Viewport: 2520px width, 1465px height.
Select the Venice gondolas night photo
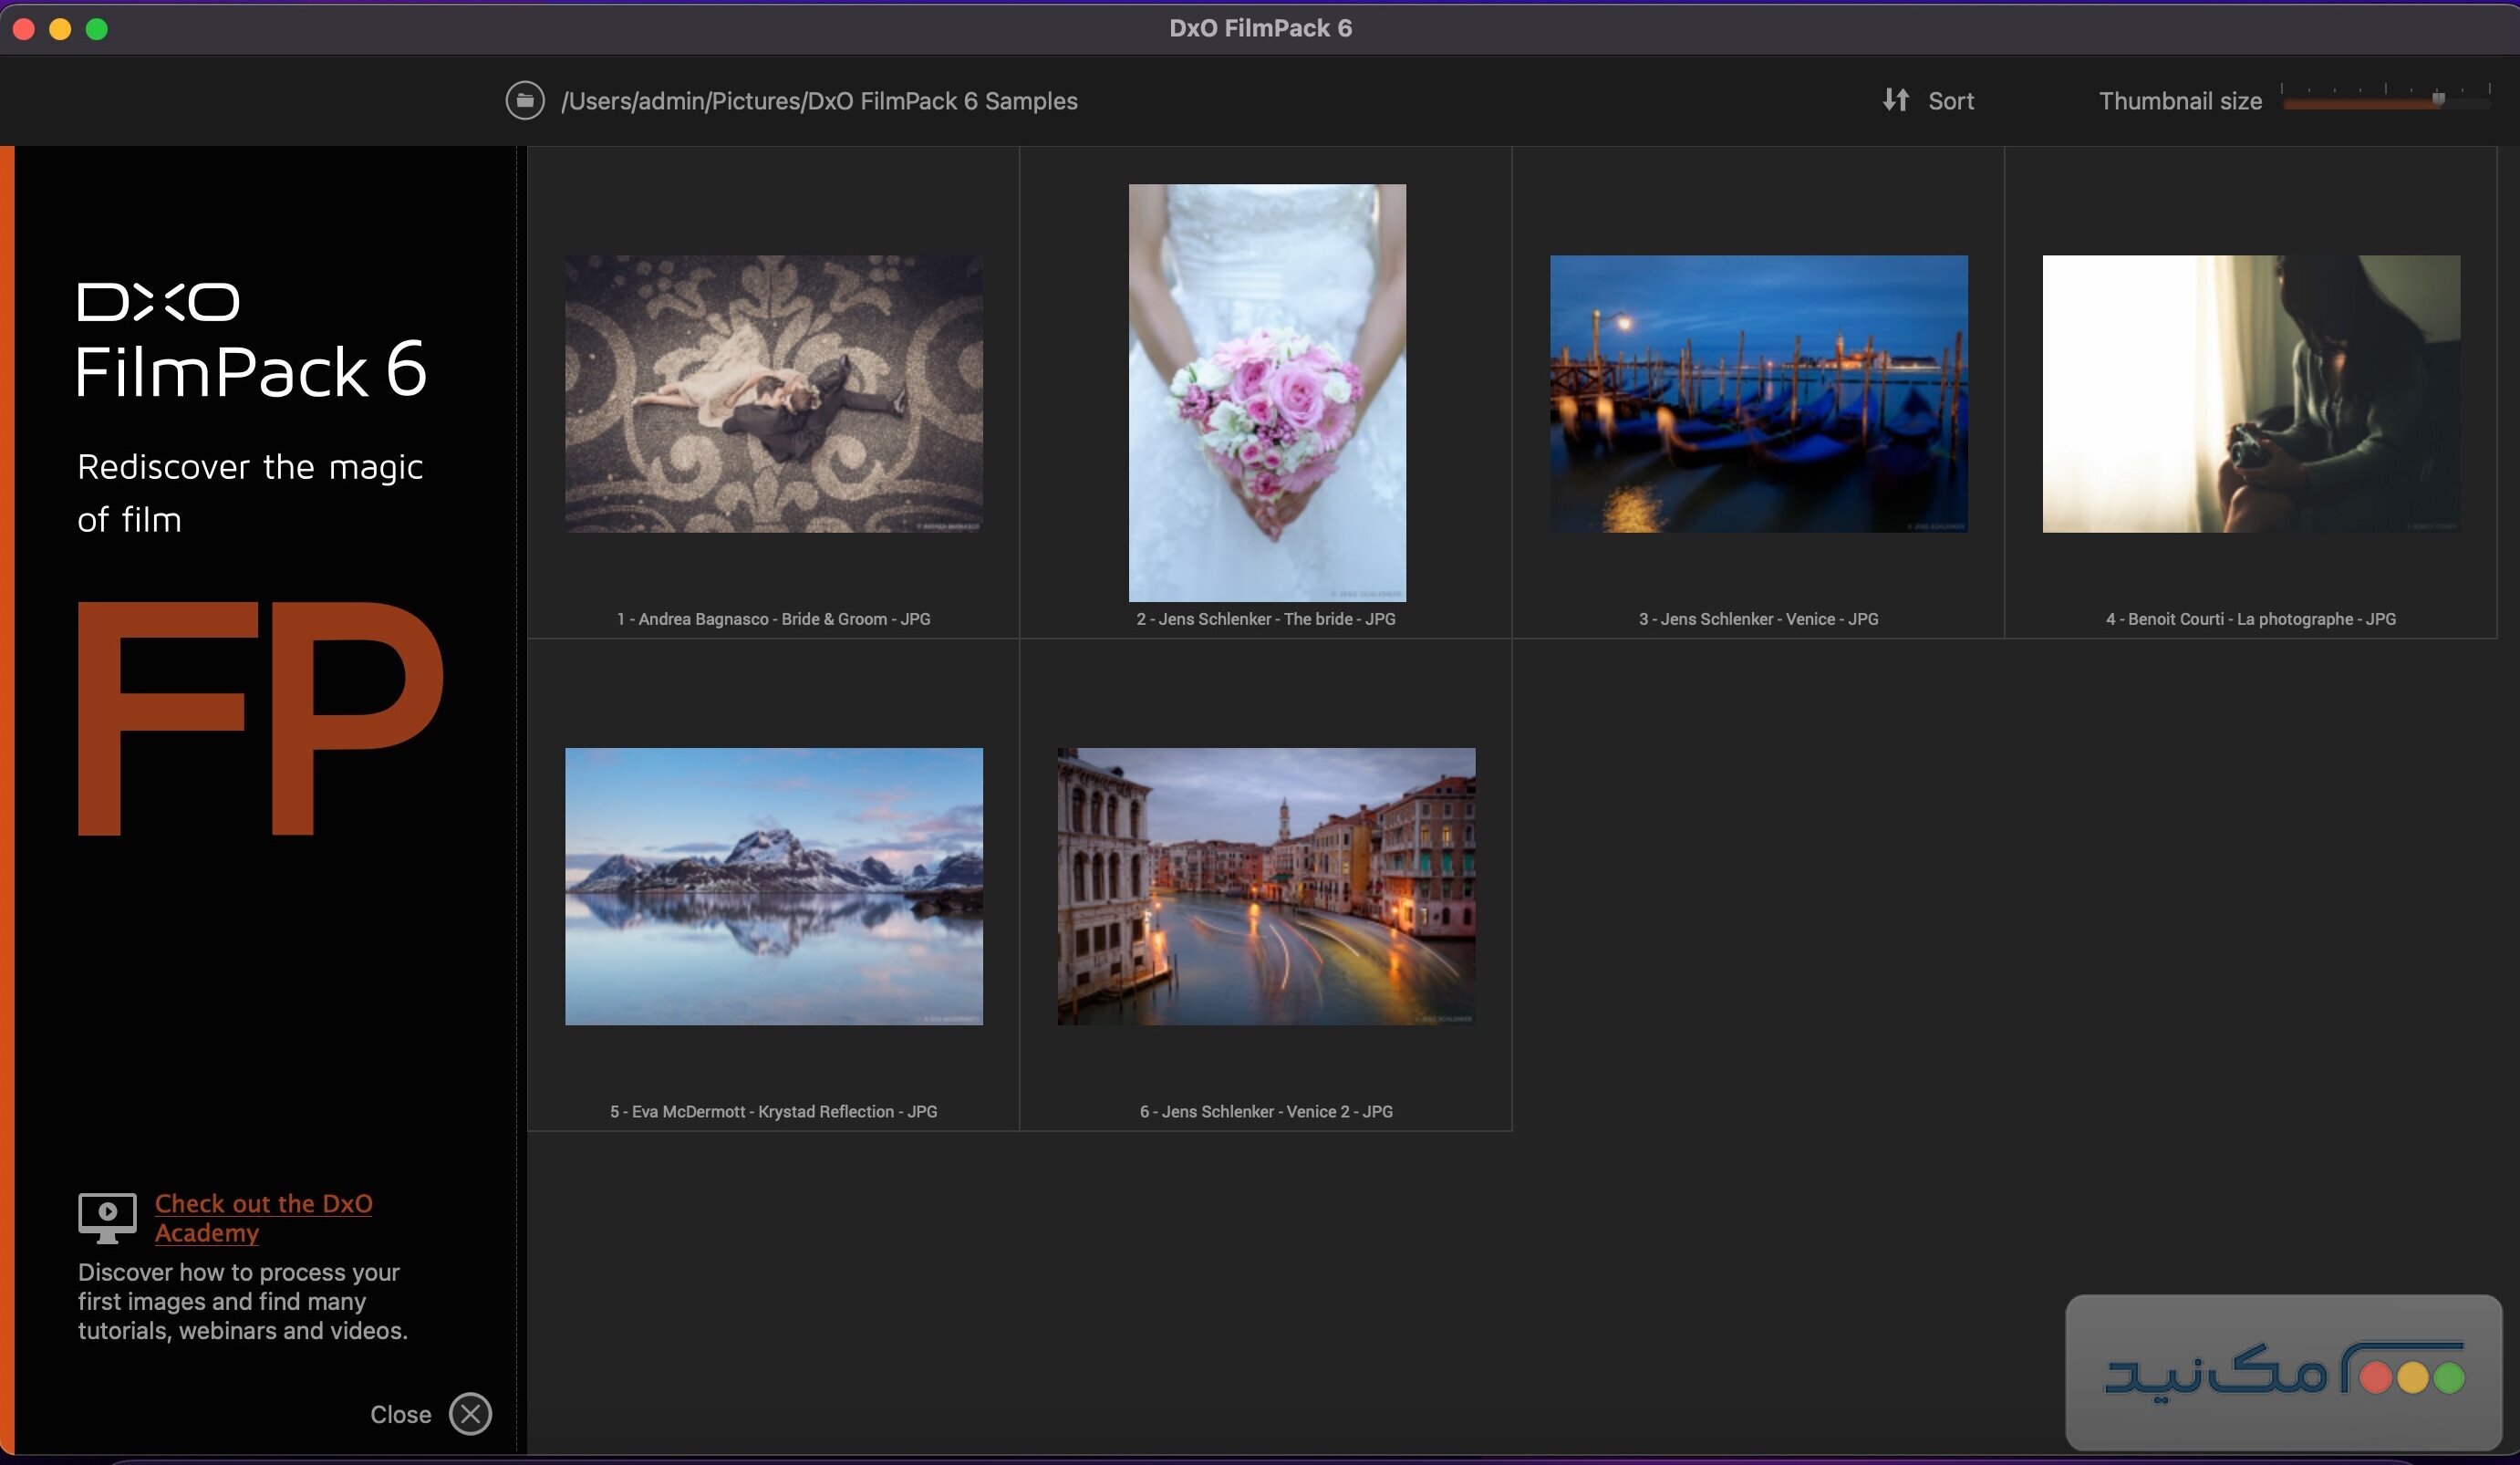click(1758, 393)
